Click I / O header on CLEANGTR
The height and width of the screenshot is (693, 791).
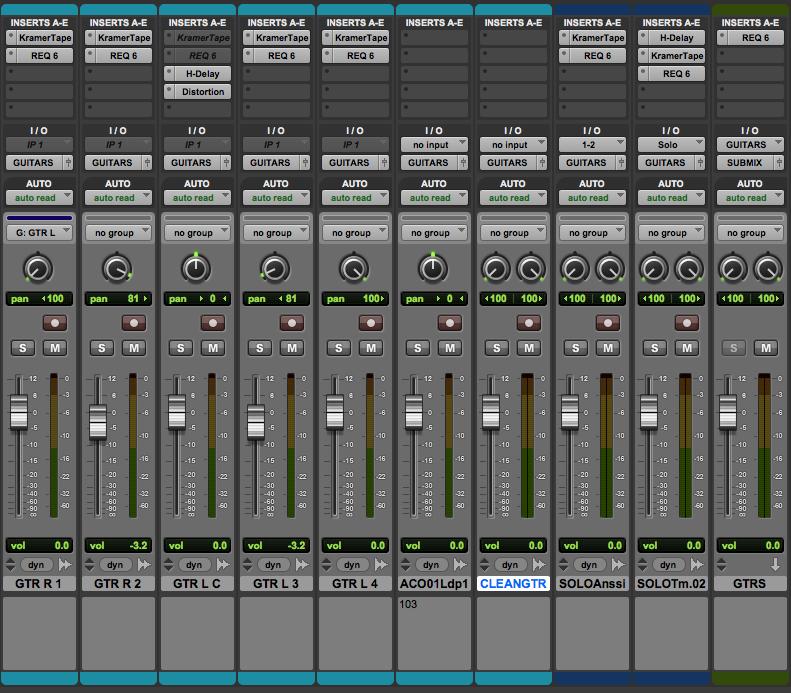(x=513, y=130)
